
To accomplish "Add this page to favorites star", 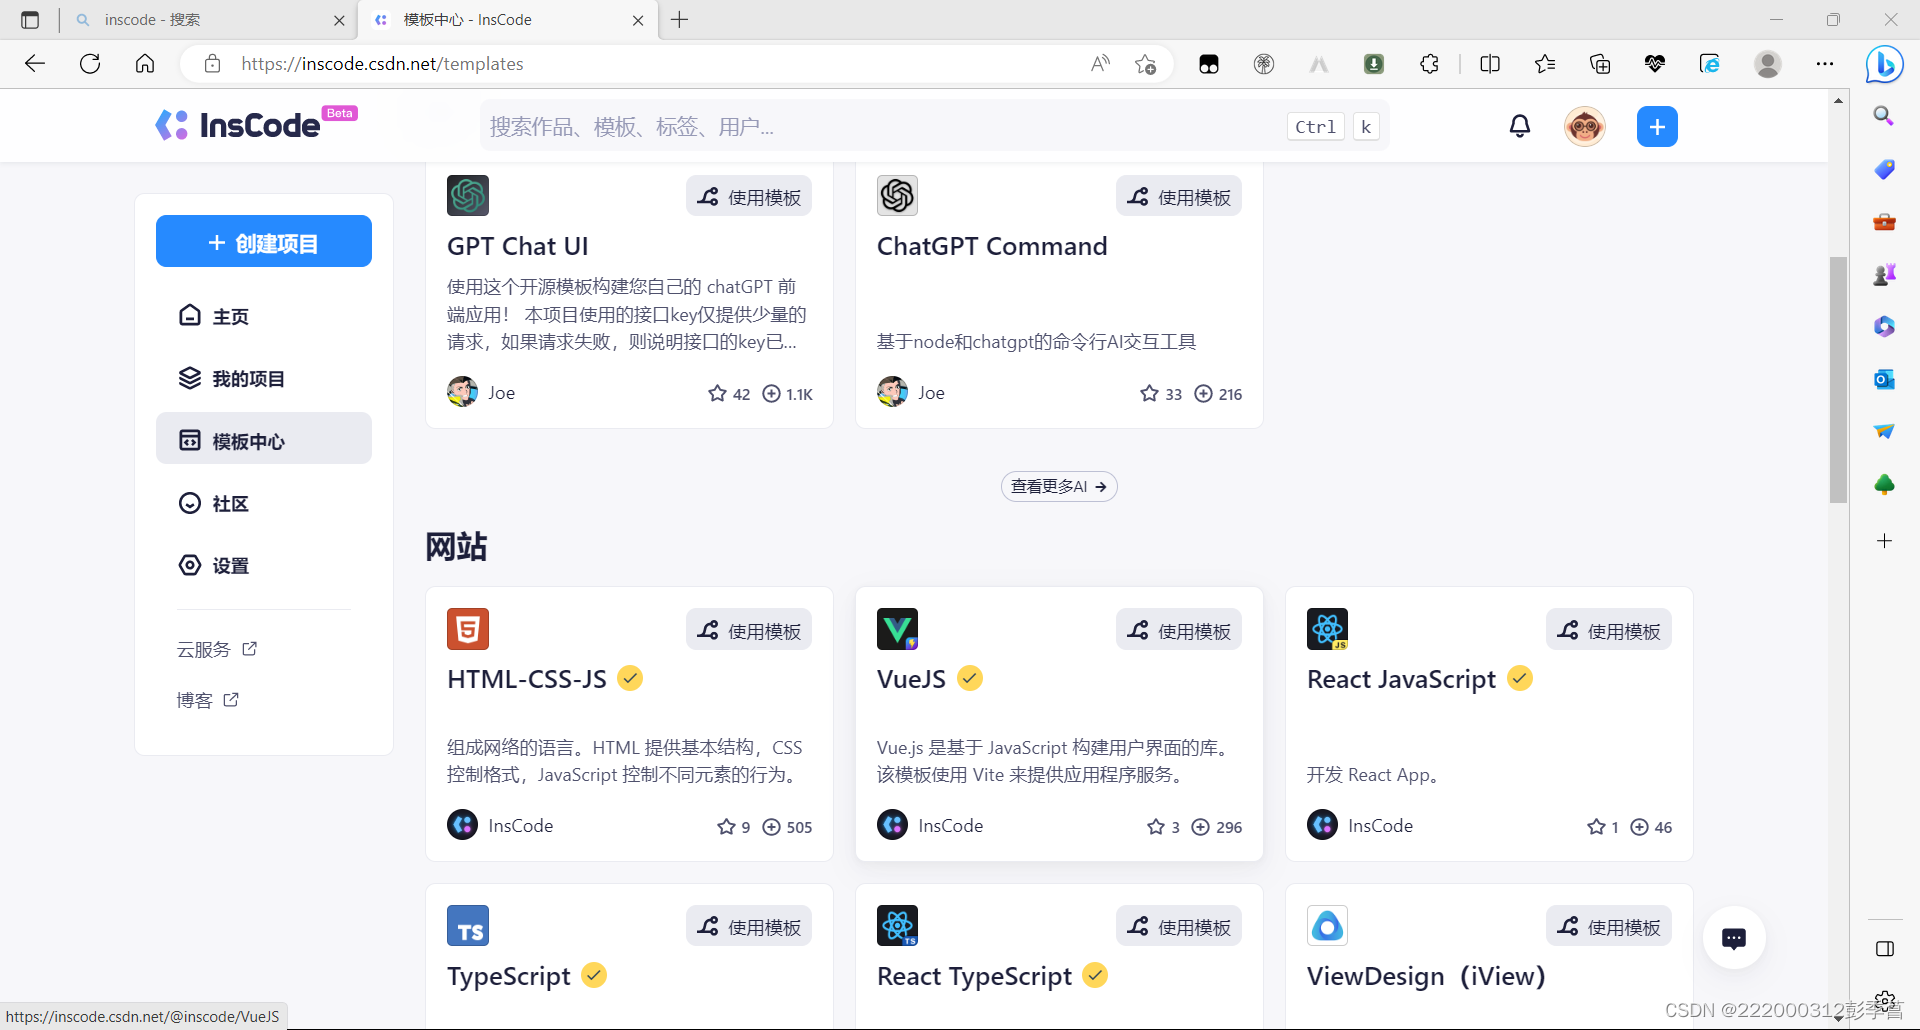I will (x=1145, y=64).
